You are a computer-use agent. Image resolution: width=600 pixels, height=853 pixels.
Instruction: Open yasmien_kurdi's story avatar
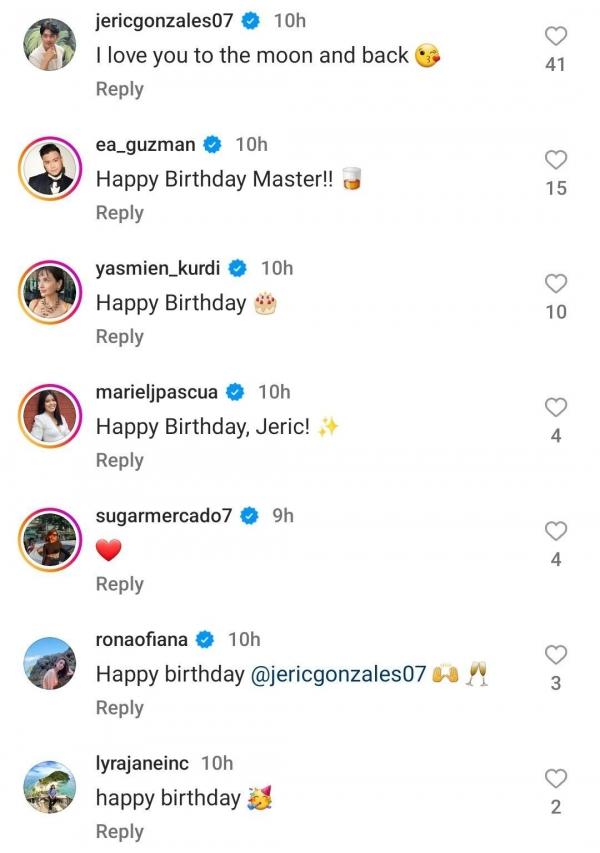pyautogui.click(x=48, y=293)
